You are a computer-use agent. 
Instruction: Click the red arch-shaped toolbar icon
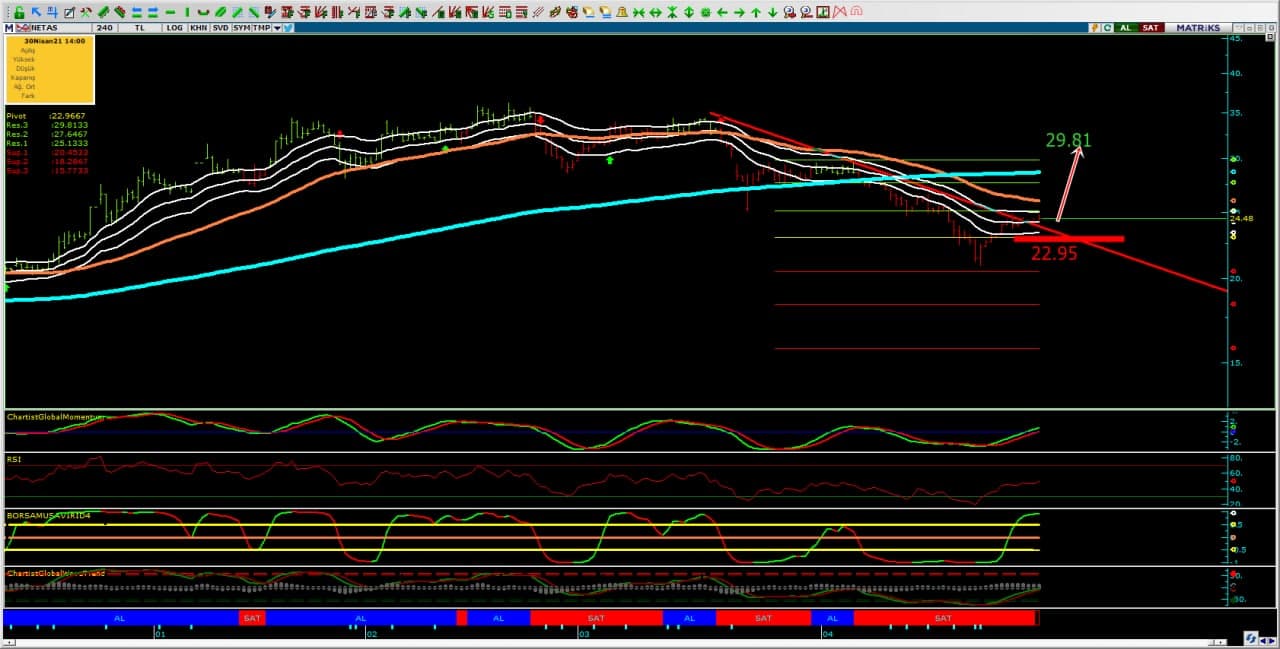856,12
